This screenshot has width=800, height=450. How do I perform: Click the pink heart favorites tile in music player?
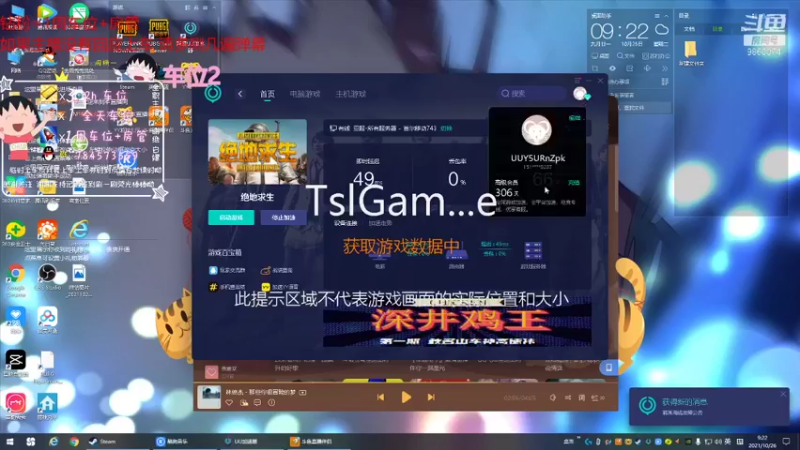click(211, 372)
